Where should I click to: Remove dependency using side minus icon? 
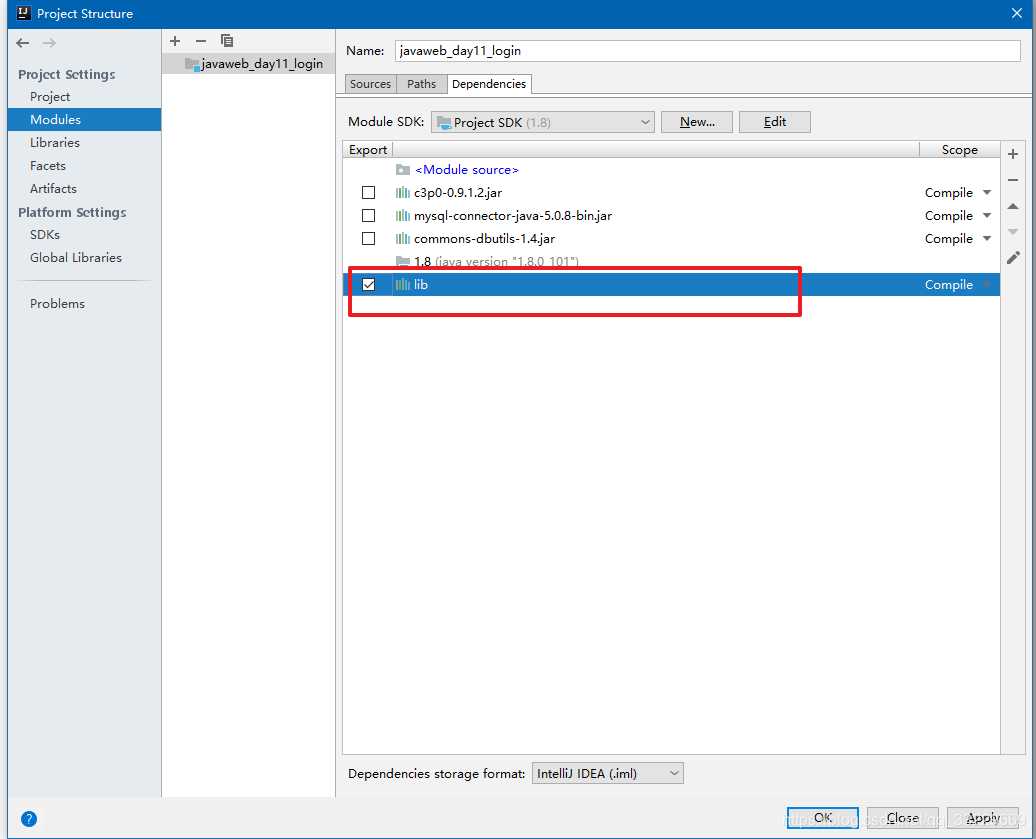1012,180
